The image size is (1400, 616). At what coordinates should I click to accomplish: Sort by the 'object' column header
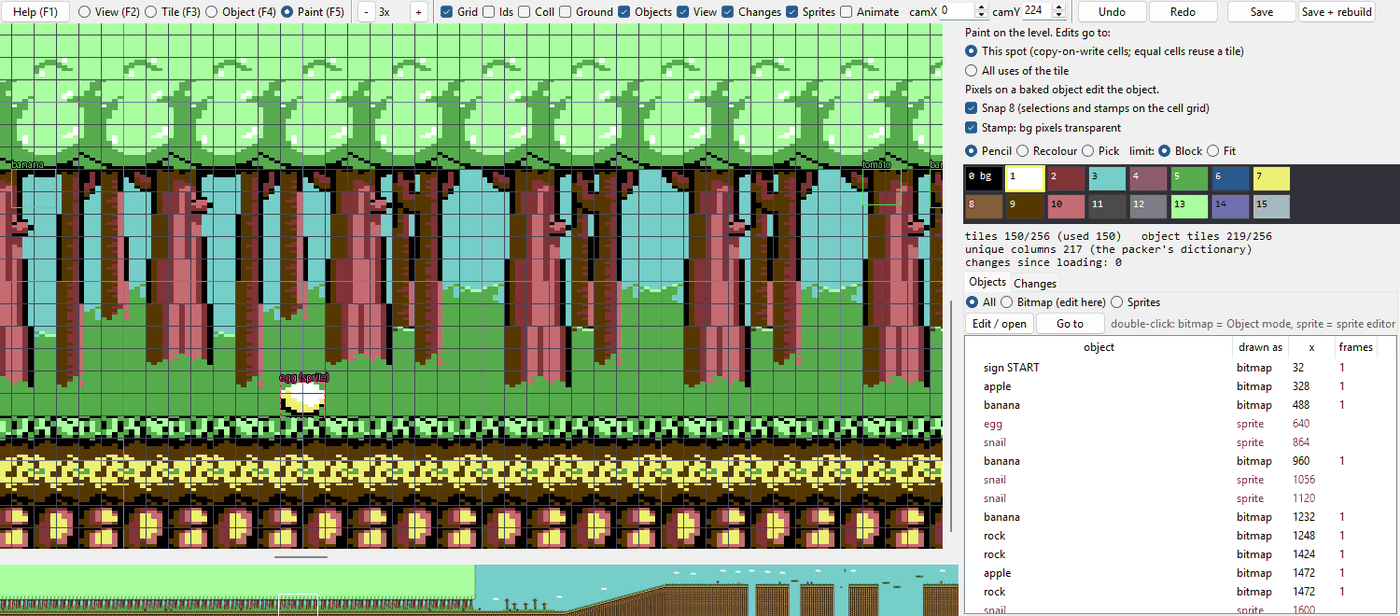[x=1098, y=347]
